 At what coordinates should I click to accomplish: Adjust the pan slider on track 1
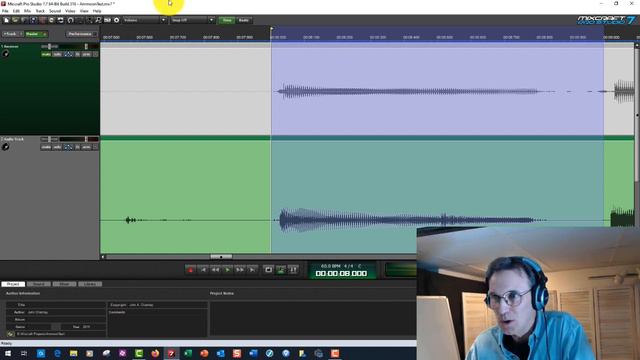point(49,46)
